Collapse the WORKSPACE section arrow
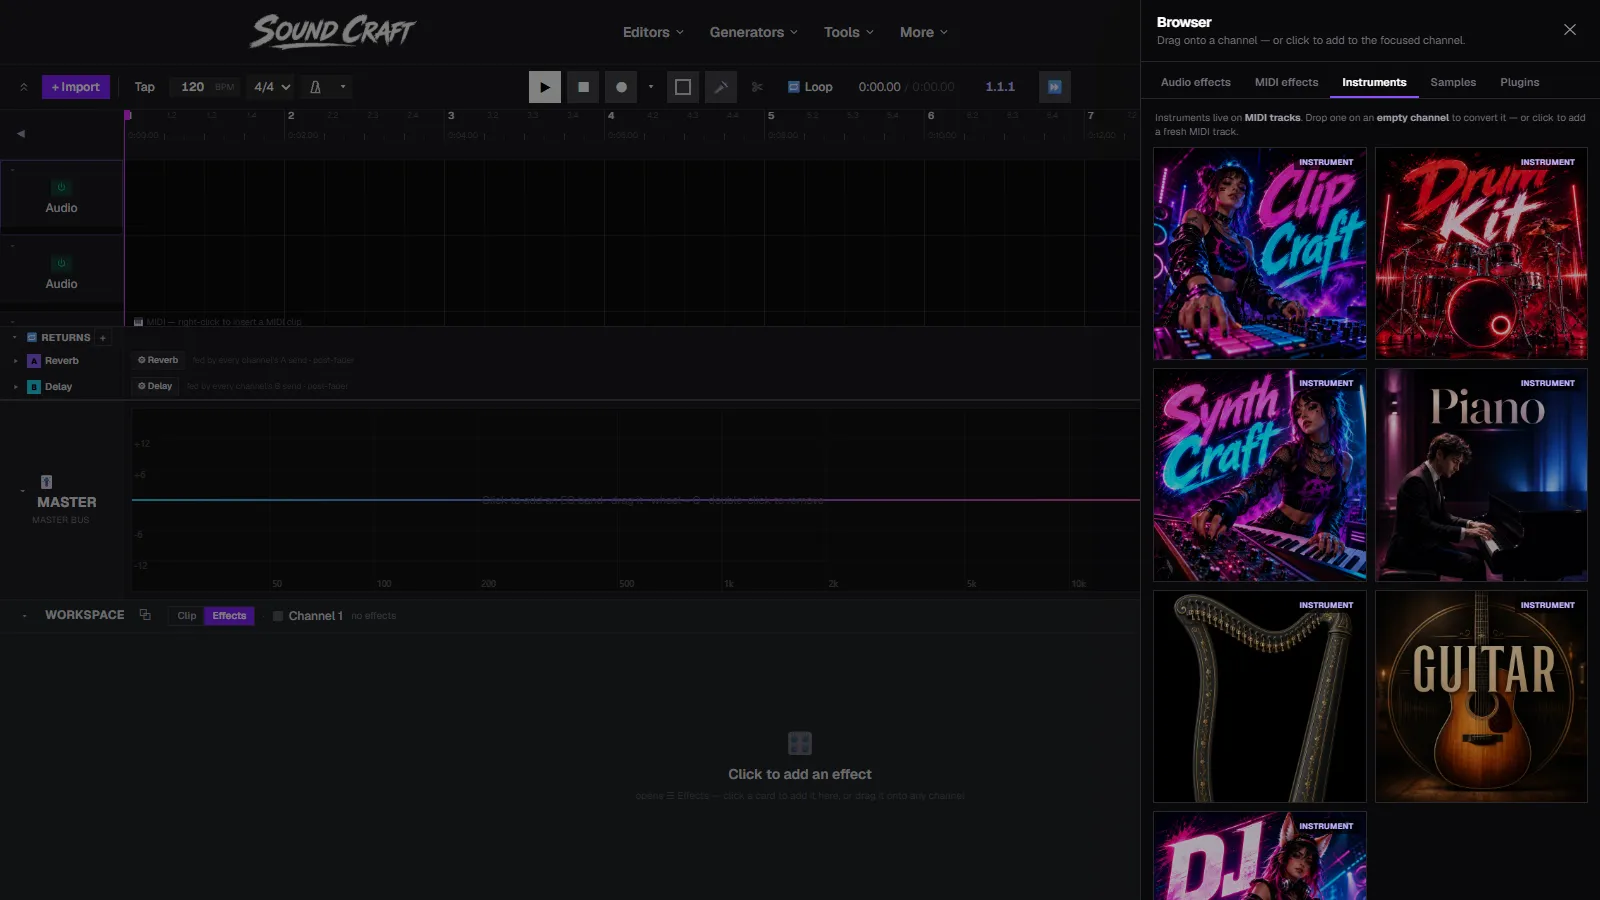Viewport: 1600px width, 900px height. pyautogui.click(x=24, y=616)
